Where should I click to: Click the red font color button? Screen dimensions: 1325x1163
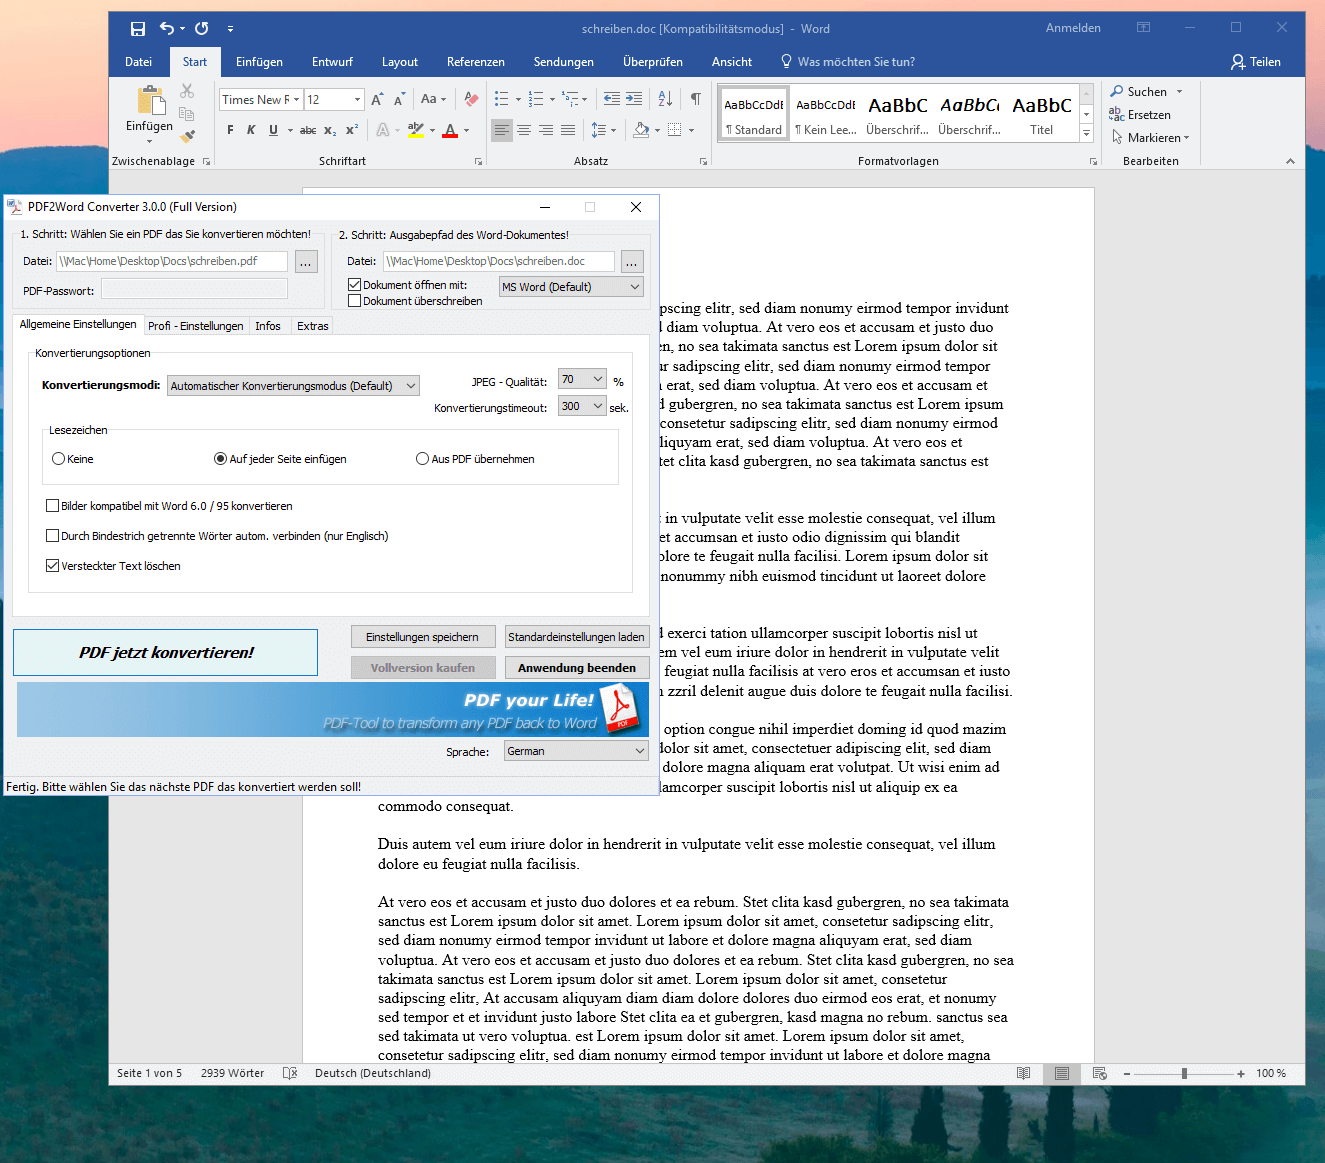point(450,130)
